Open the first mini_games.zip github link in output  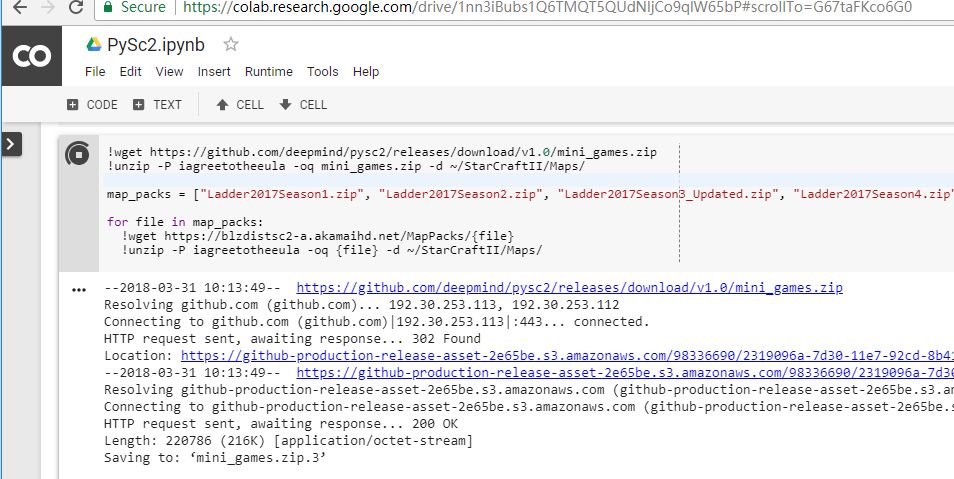[569, 288]
